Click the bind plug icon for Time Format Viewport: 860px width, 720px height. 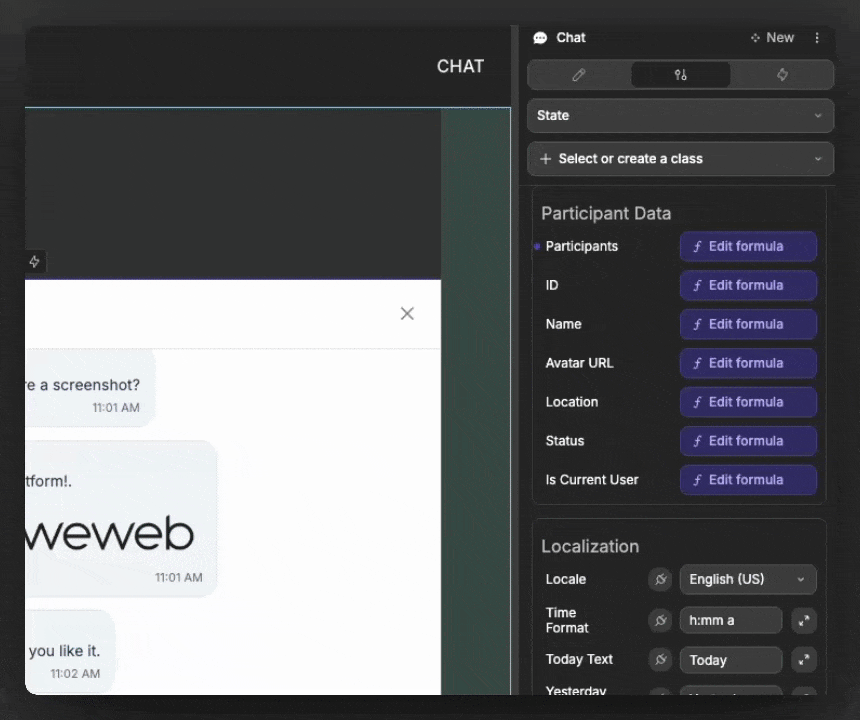(660, 621)
